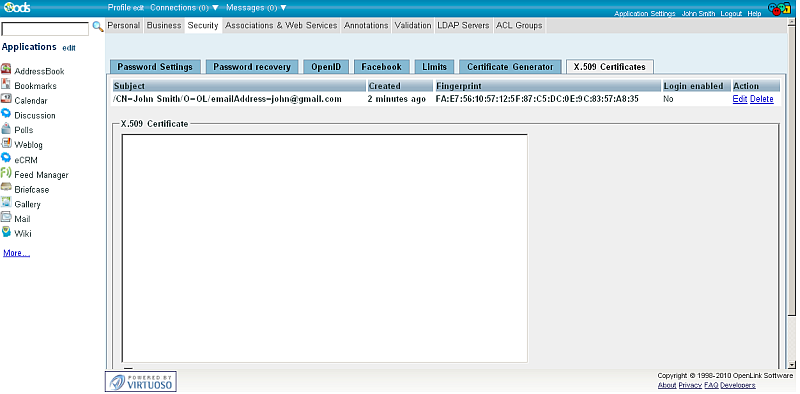Open the AddressBook application icon

point(6,69)
